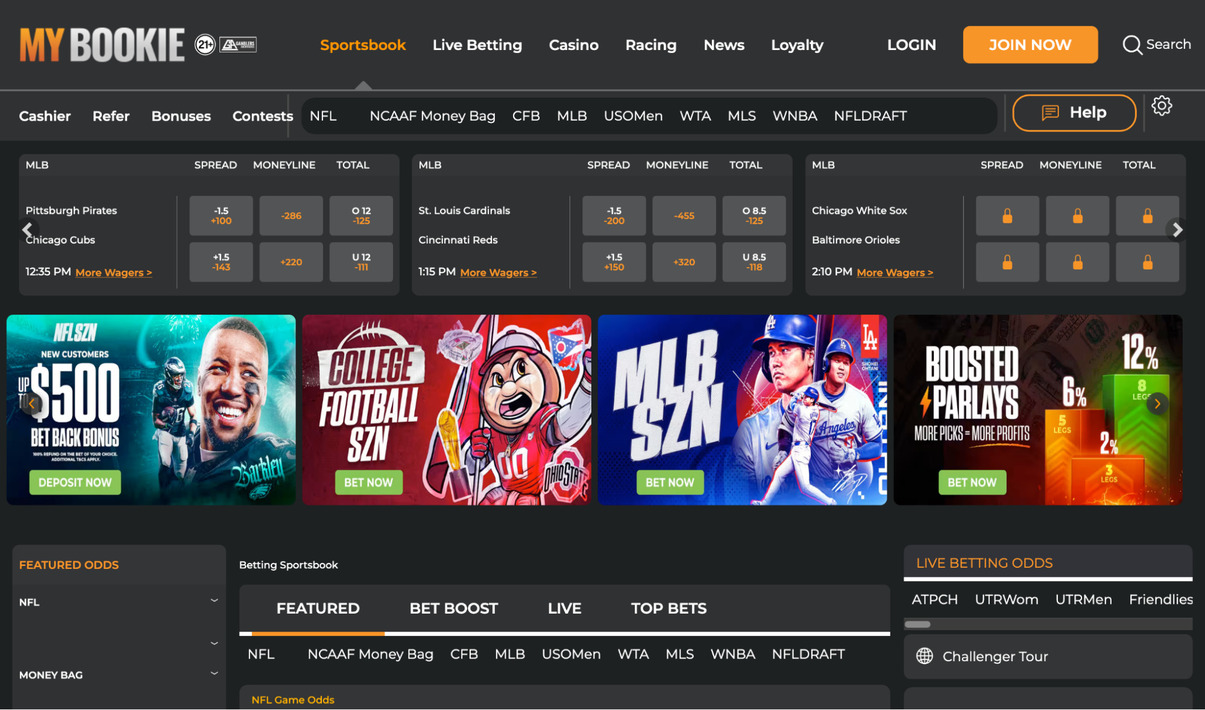Open search via magnifier icon
The image size is (1205, 710).
(1132, 45)
